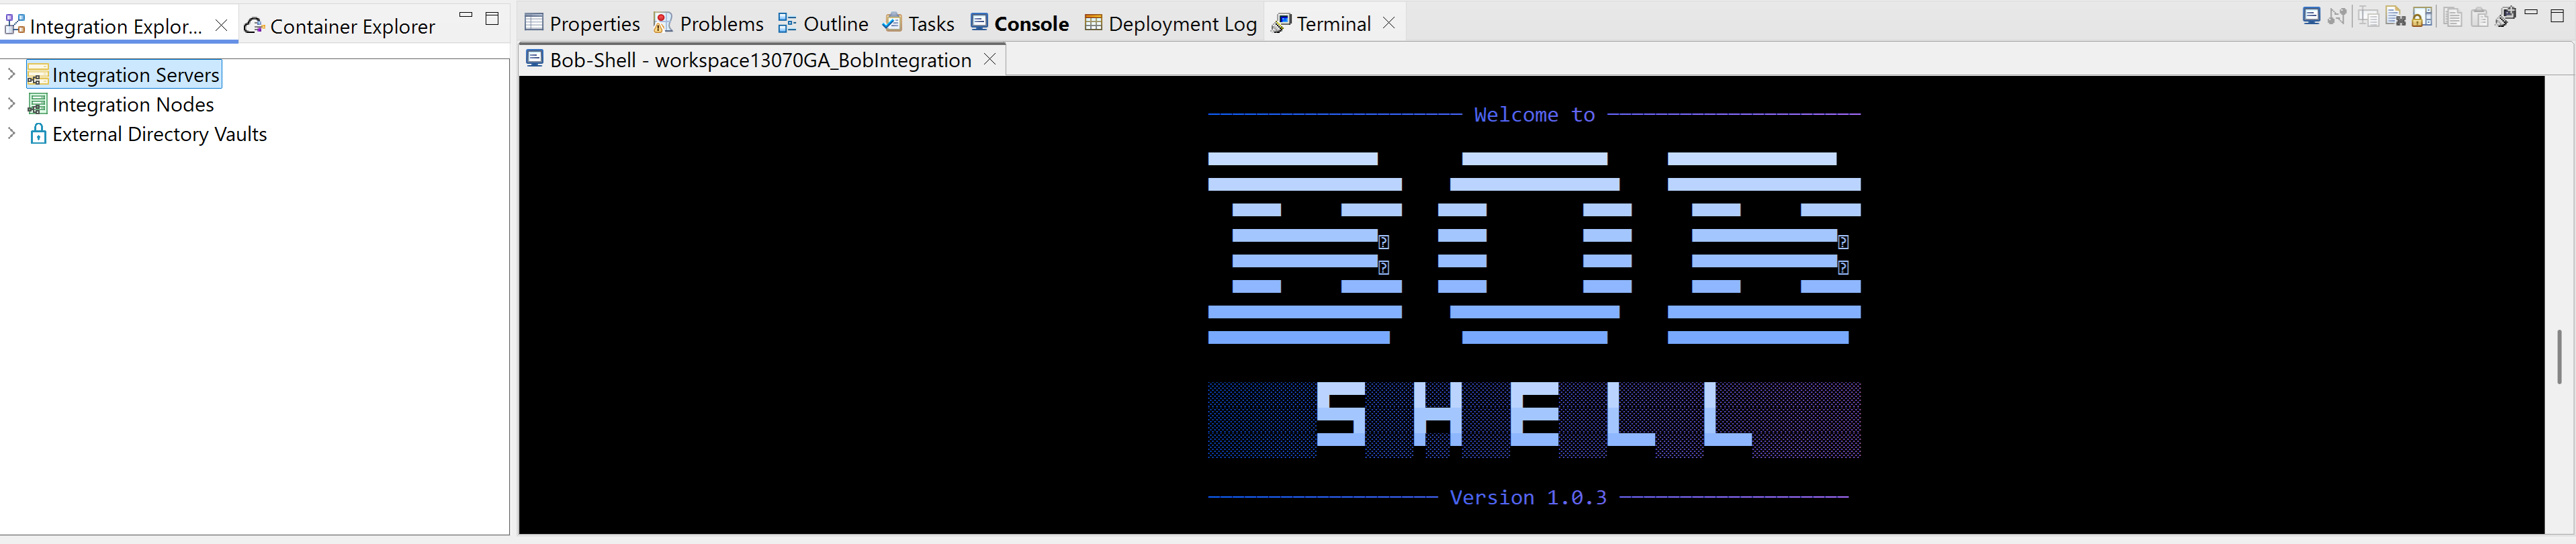
Task: Click the Tasks tab icon
Action: point(892,22)
